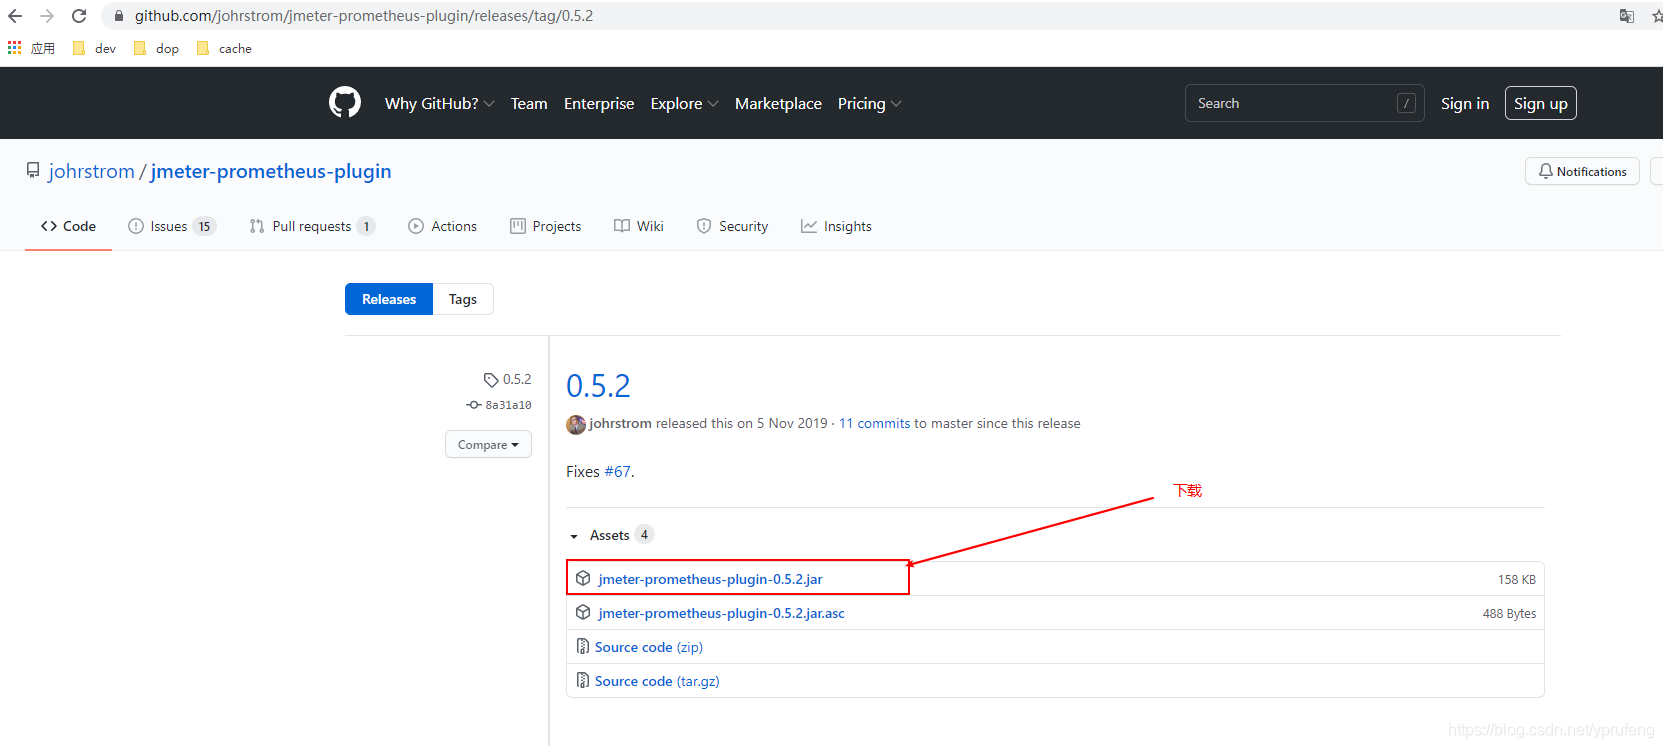
Task: Open the Security tab
Action: coord(732,226)
